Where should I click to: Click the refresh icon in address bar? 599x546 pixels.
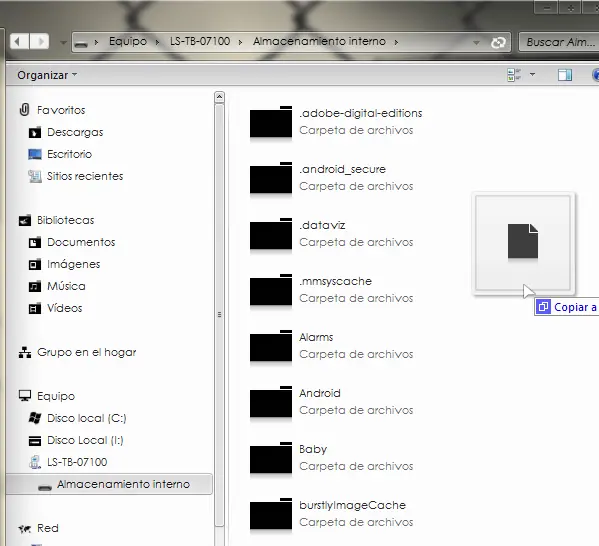click(x=498, y=42)
